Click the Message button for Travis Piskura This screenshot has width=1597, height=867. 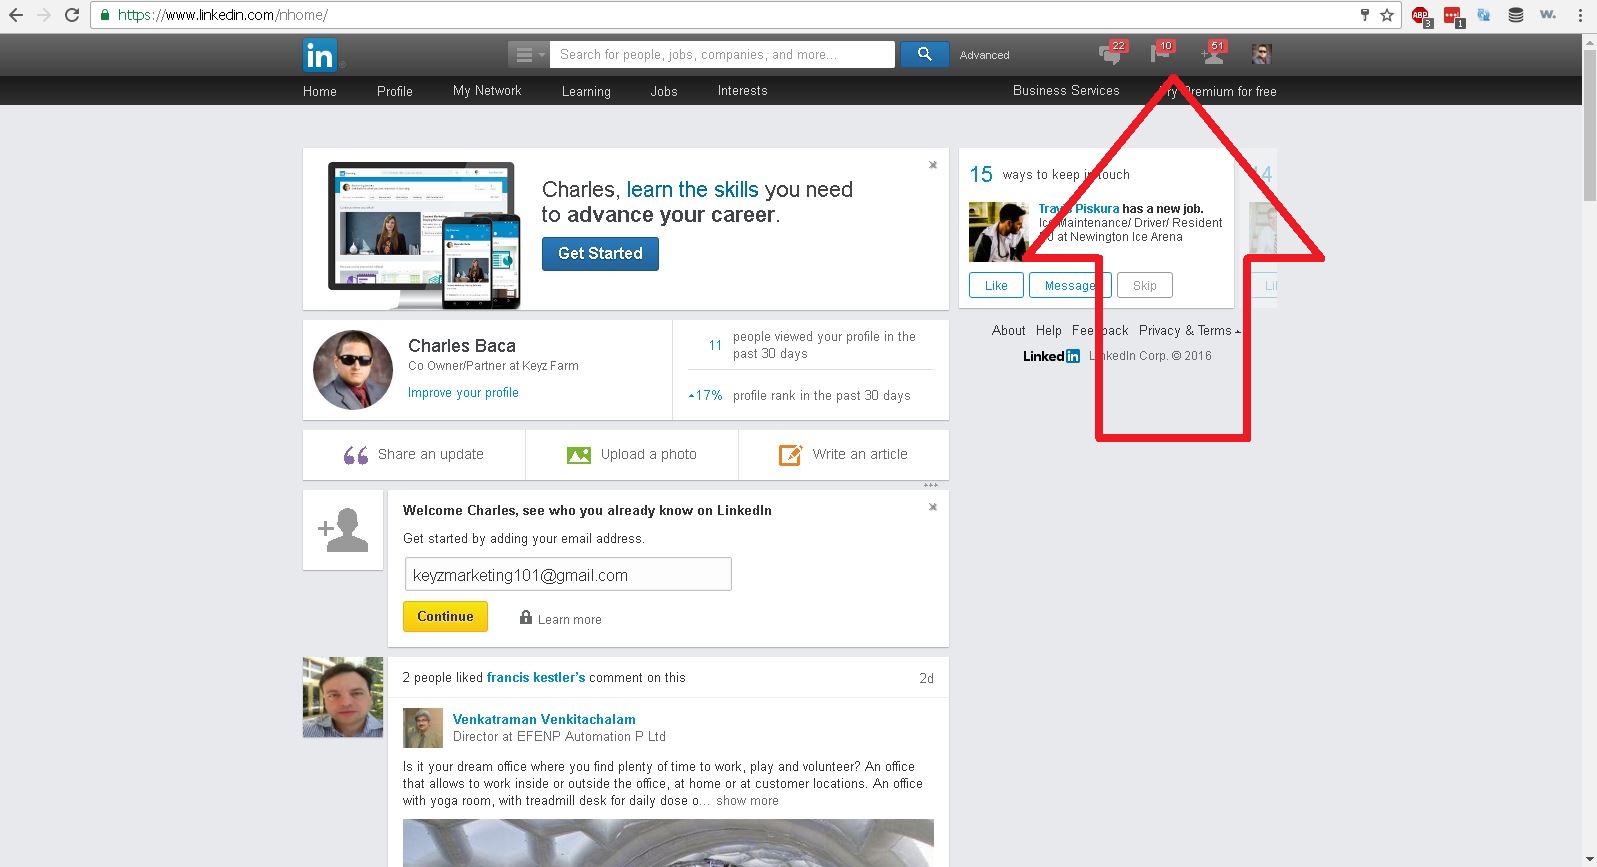point(1068,286)
